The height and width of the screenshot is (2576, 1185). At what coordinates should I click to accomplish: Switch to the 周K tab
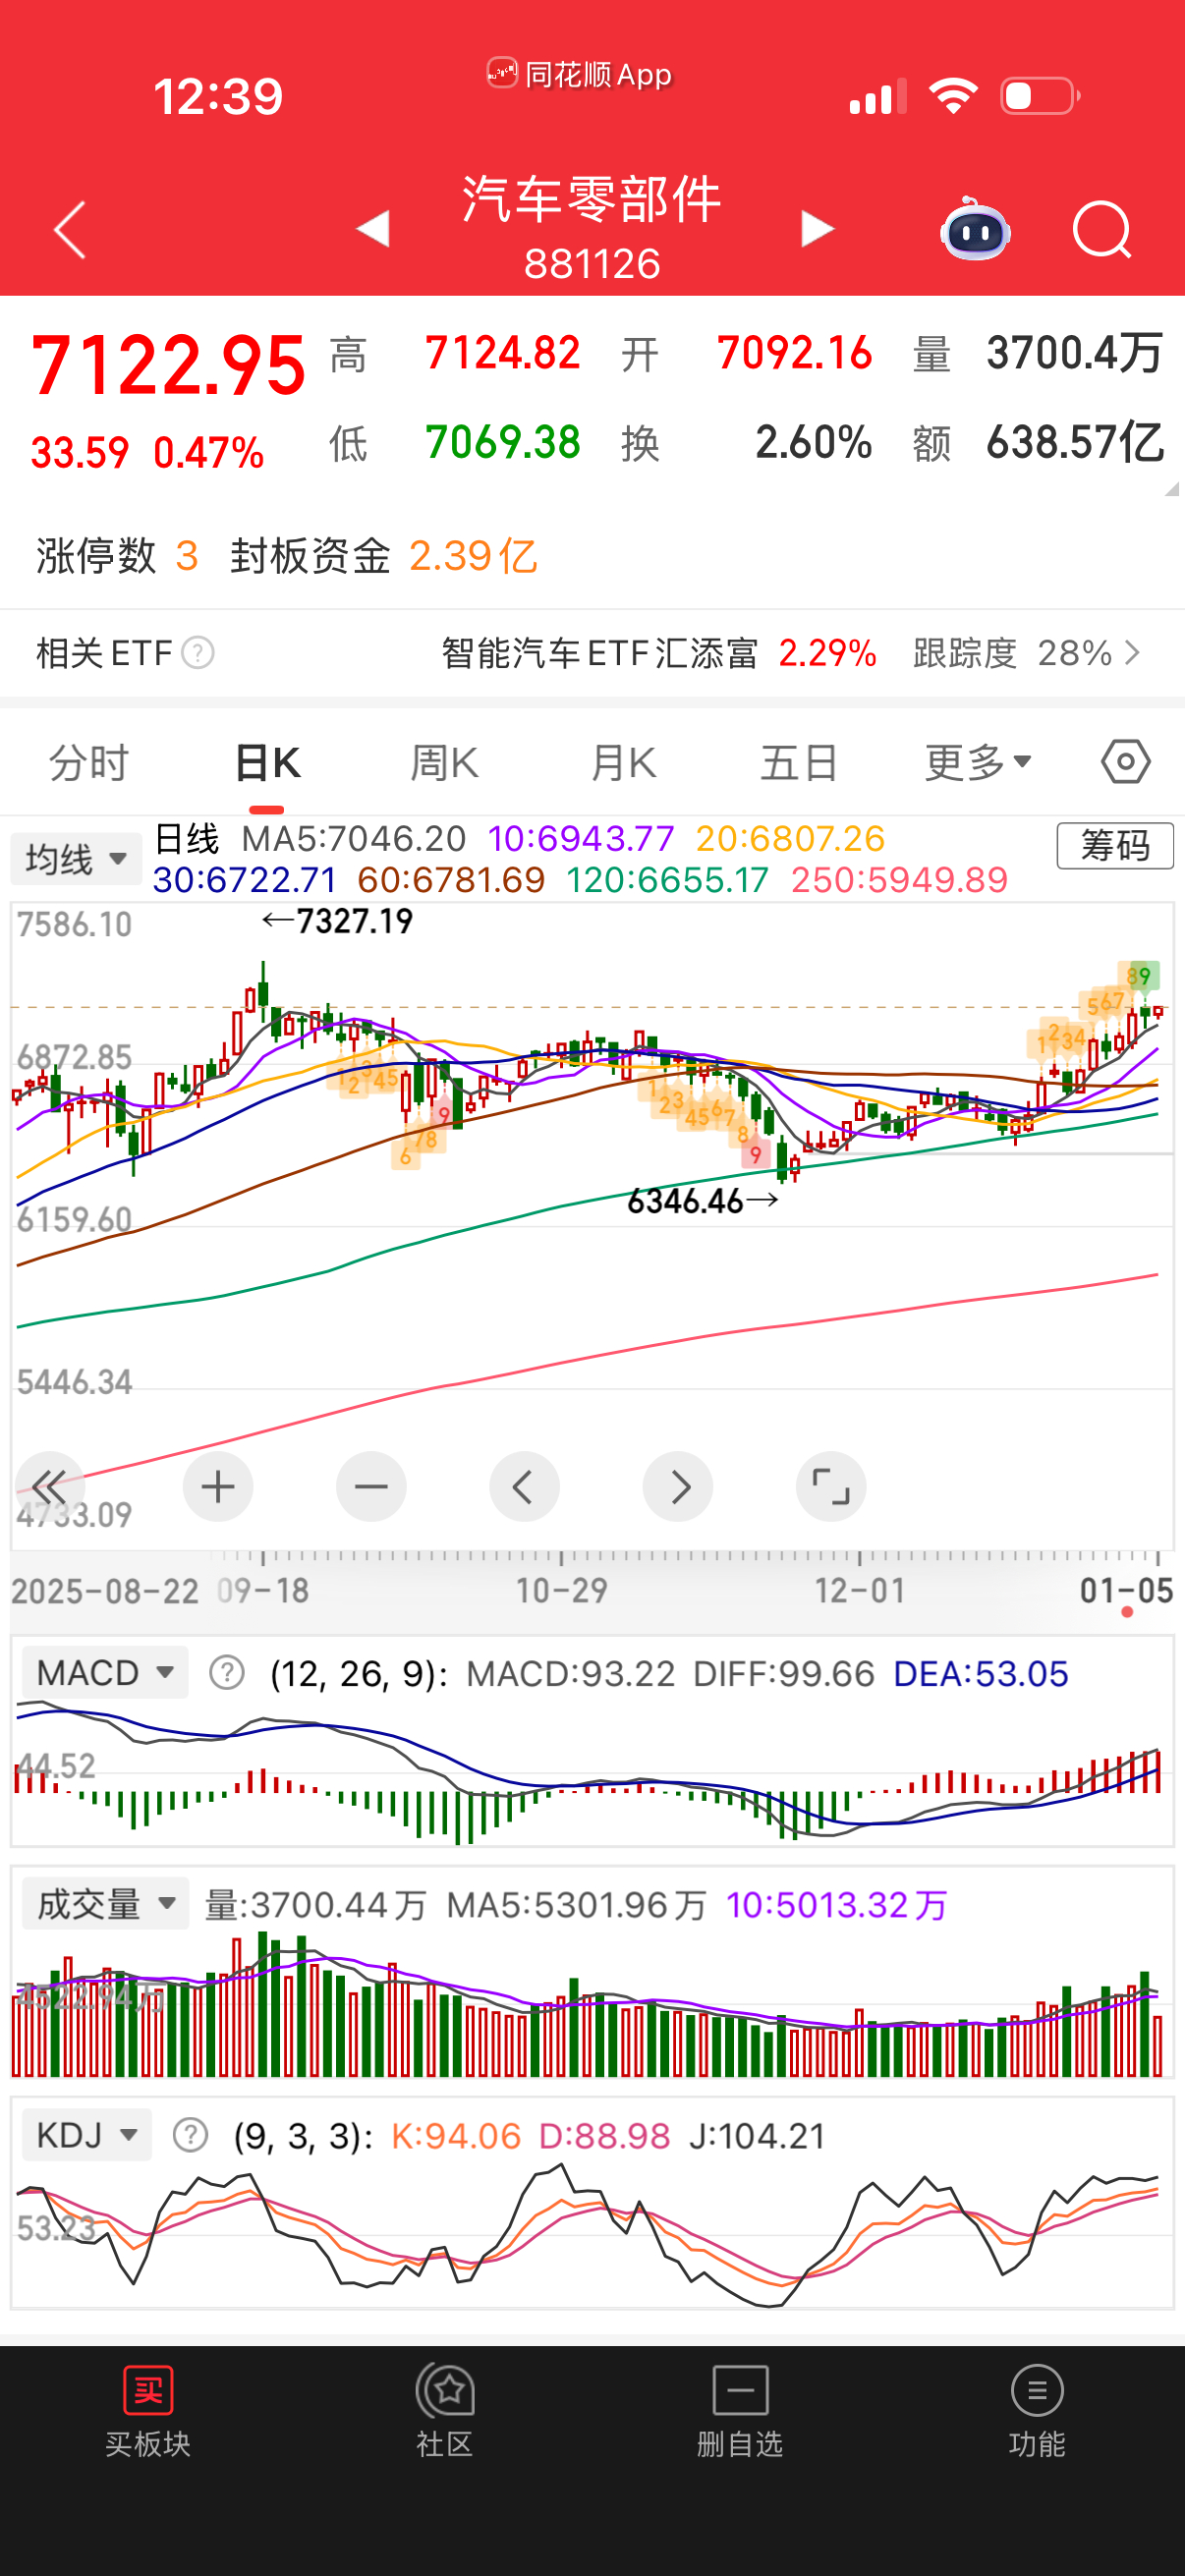pyautogui.click(x=445, y=762)
